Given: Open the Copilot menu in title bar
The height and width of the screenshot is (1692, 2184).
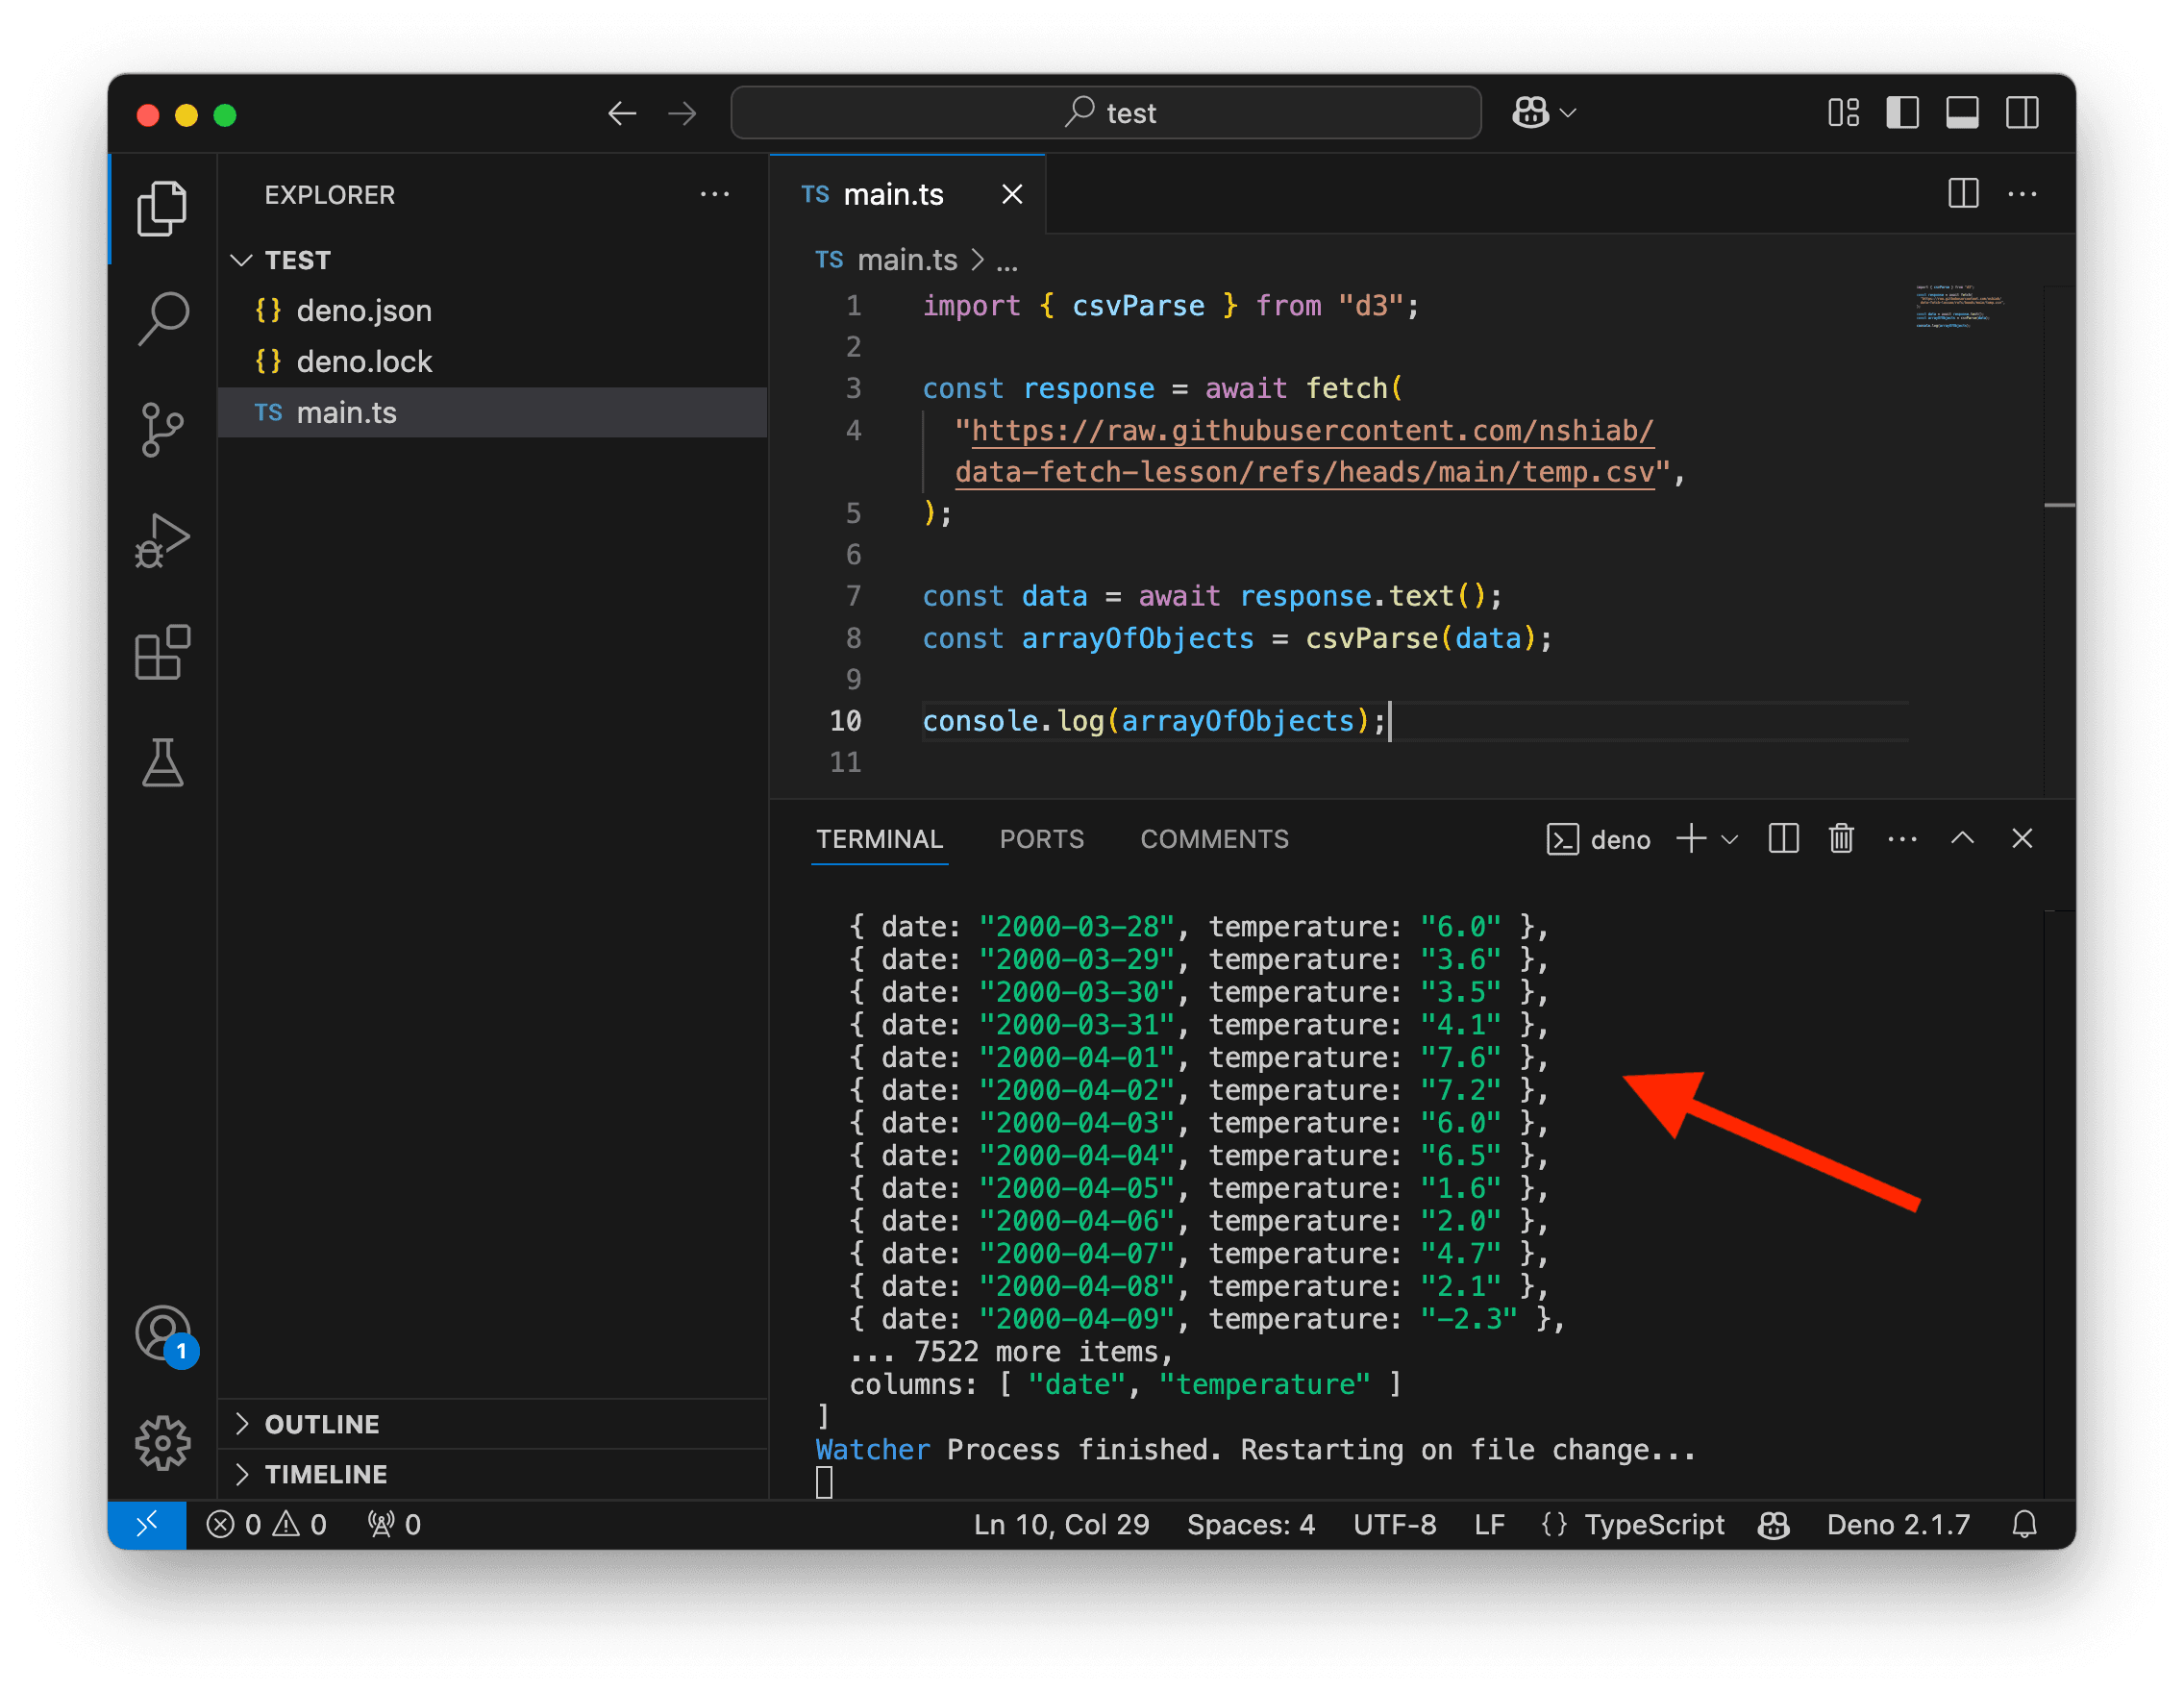Looking at the screenshot, I should click(x=1544, y=113).
